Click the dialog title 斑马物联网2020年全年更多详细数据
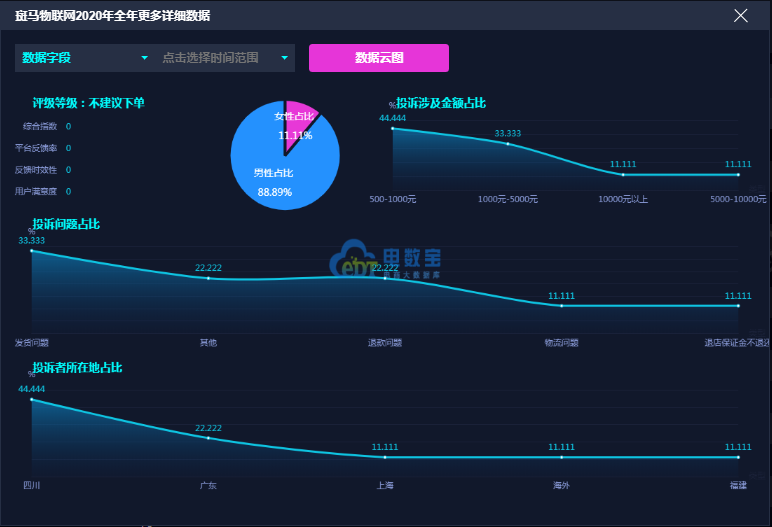 pyautogui.click(x=112, y=16)
